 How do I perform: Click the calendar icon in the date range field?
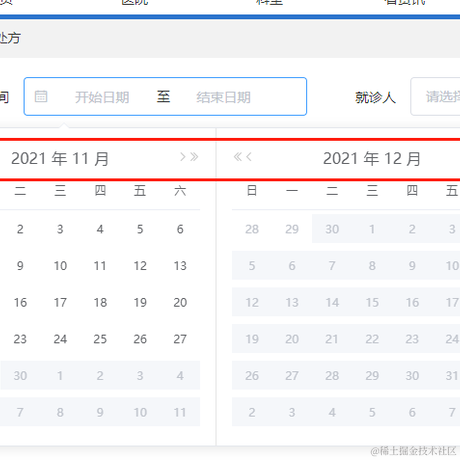(41, 96)
